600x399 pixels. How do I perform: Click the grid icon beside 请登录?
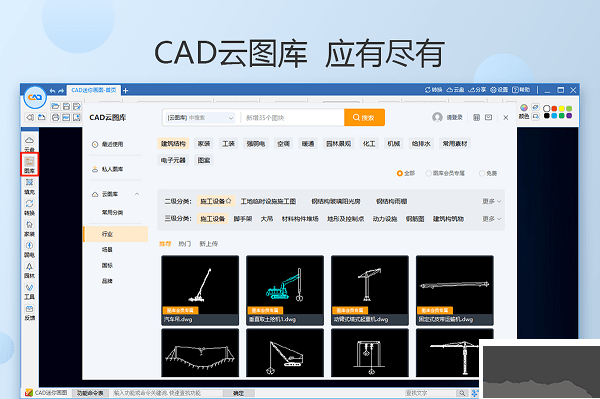coord(476,117)
